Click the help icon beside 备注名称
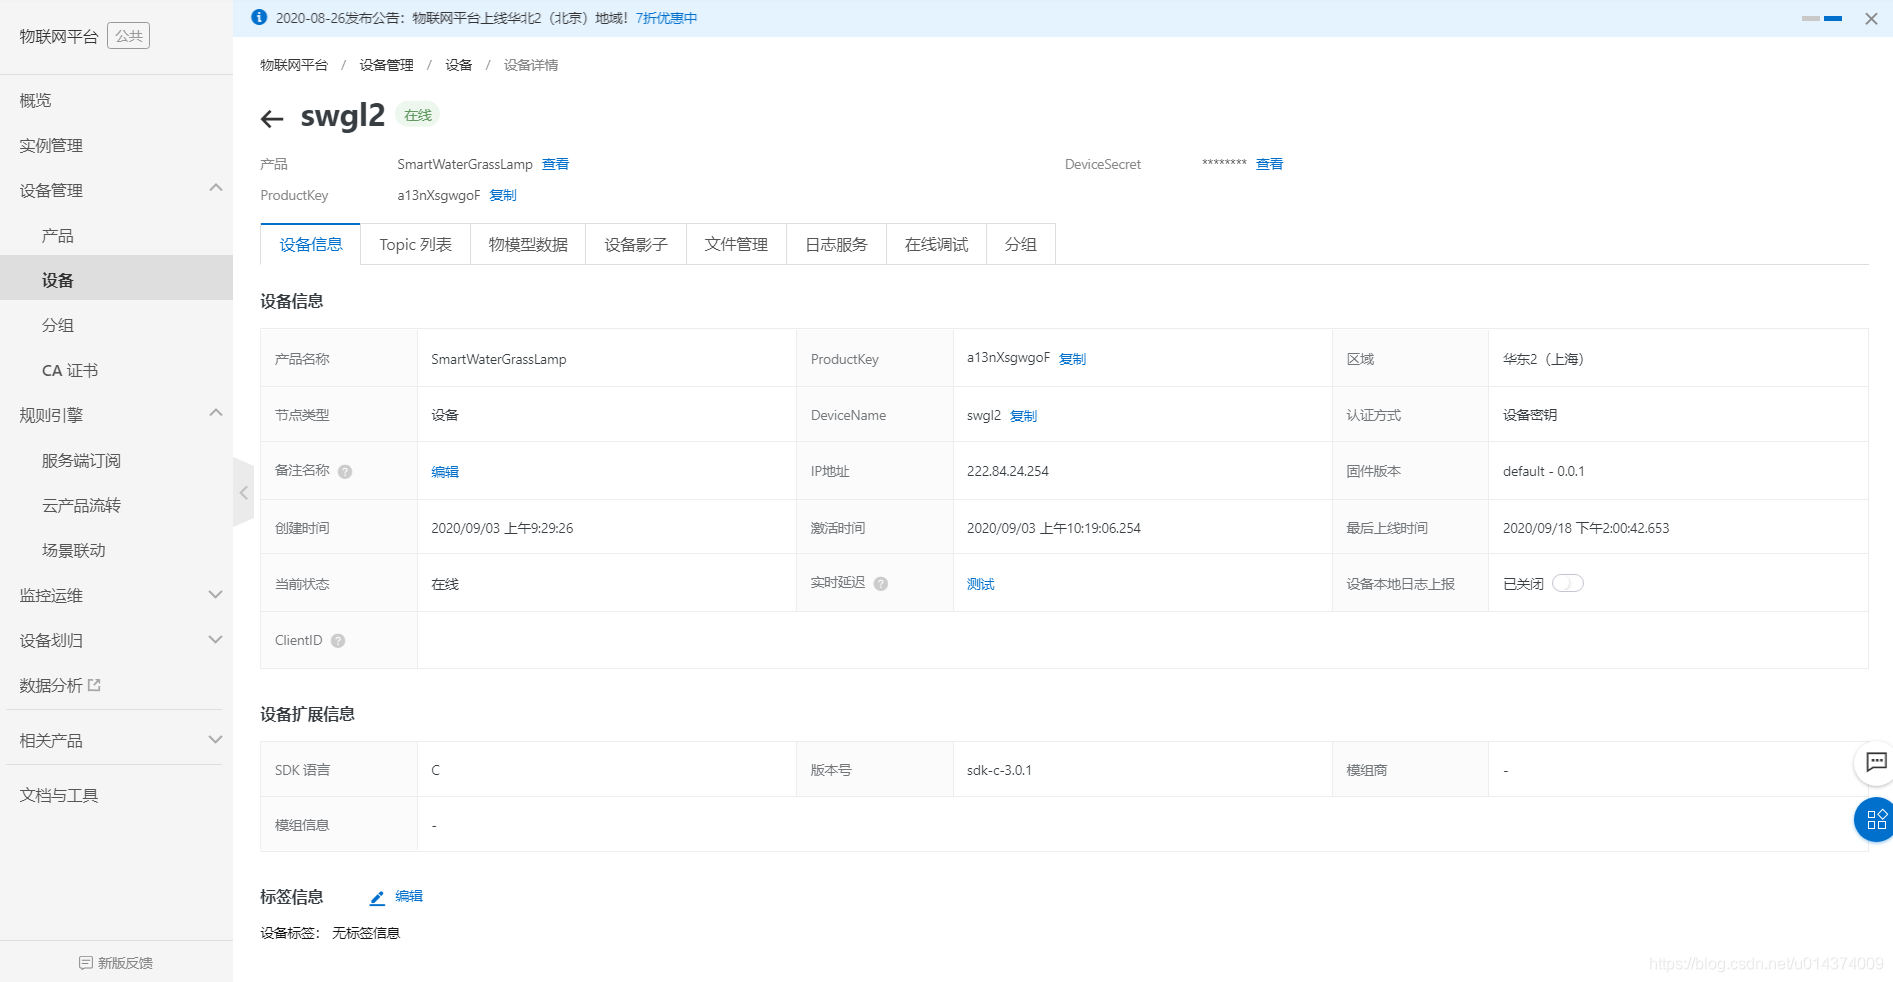The height and width of the screenshot is (982, 1893). click(x=345, y=472)
